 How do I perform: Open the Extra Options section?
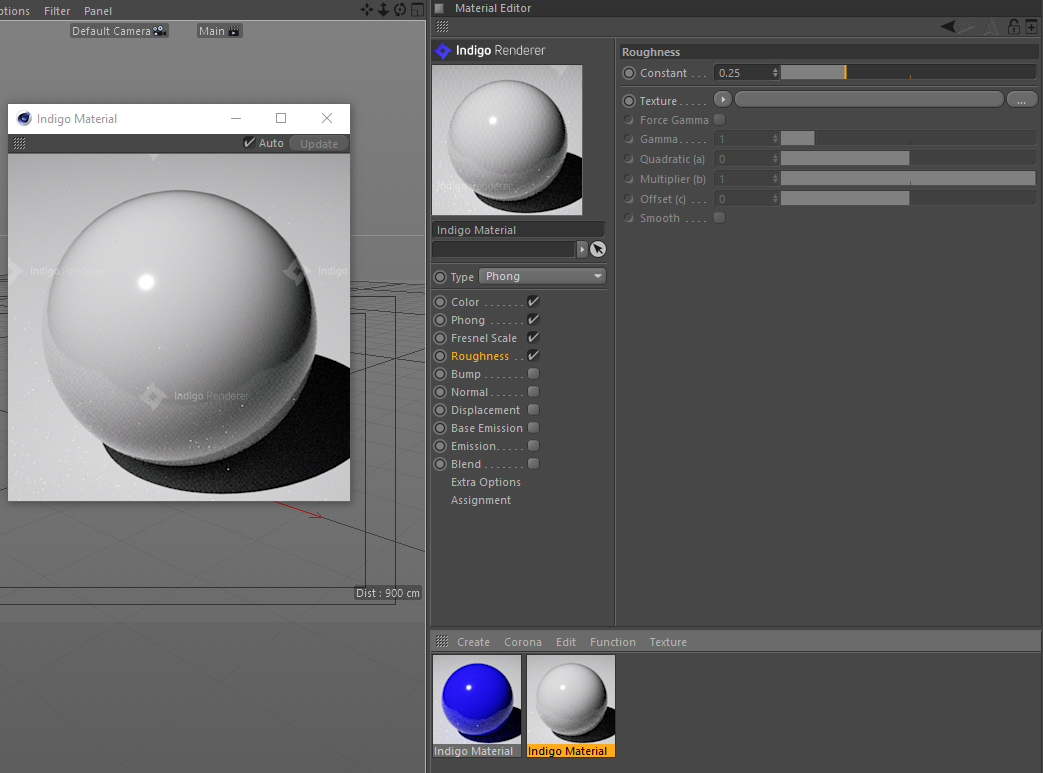pyautogui.click(x=485, y=482)
